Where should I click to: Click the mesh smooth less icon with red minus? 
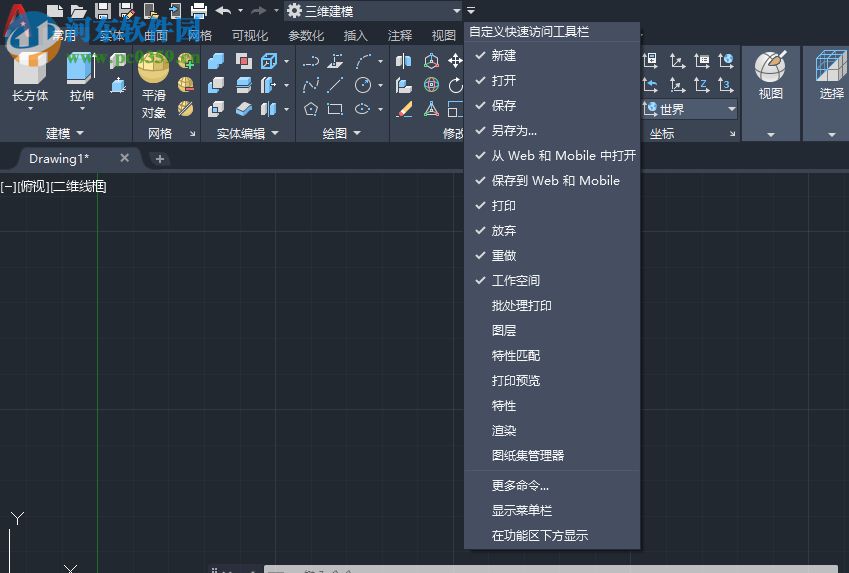[x=186, y=84]
